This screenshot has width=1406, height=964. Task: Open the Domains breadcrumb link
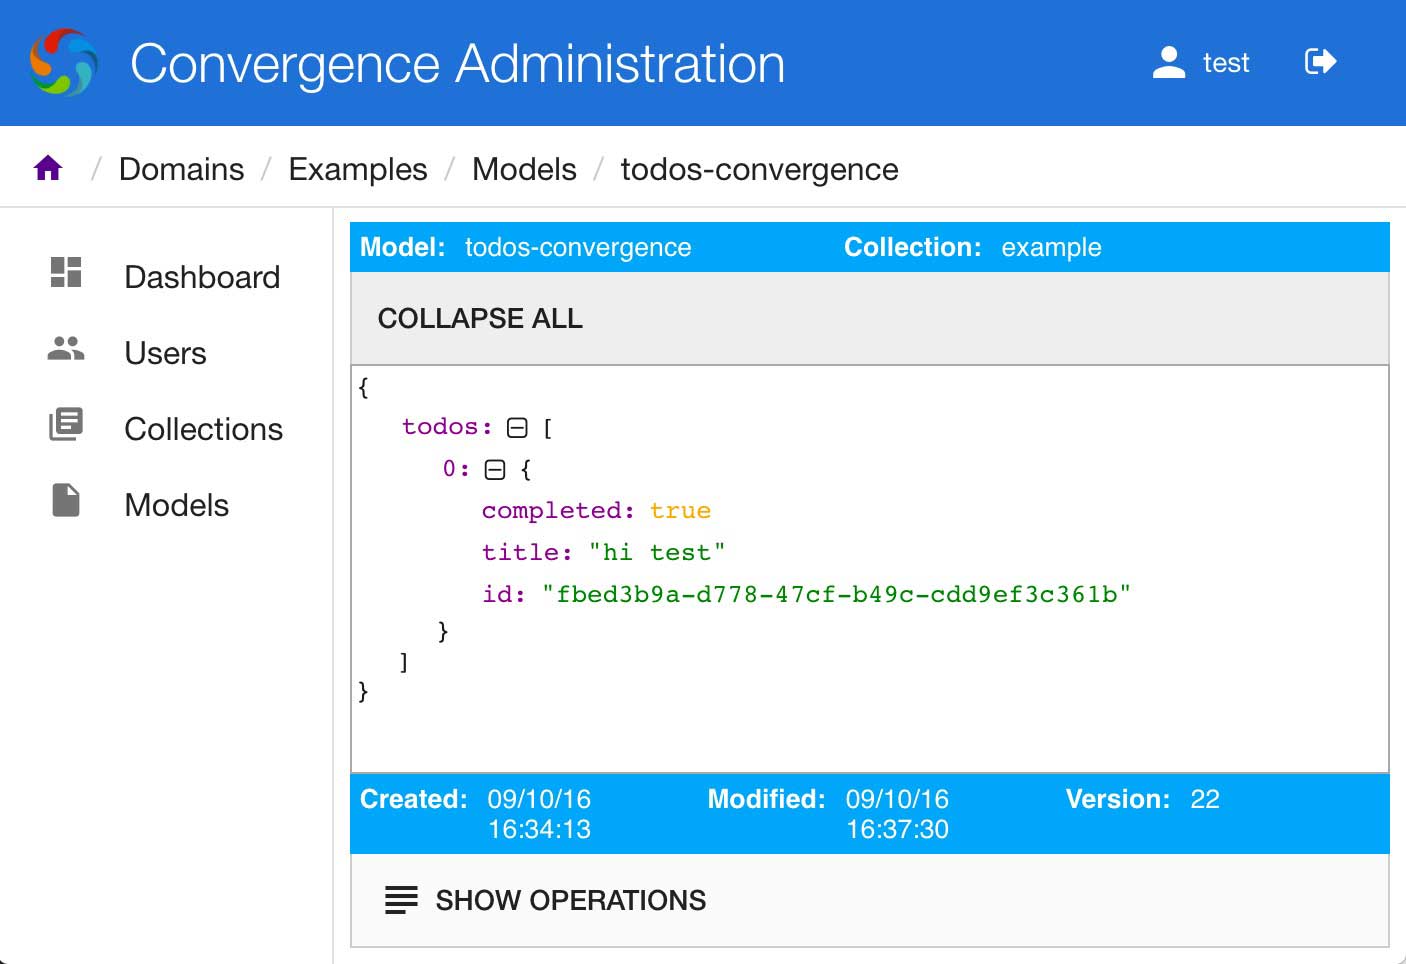tap(181, 168)
